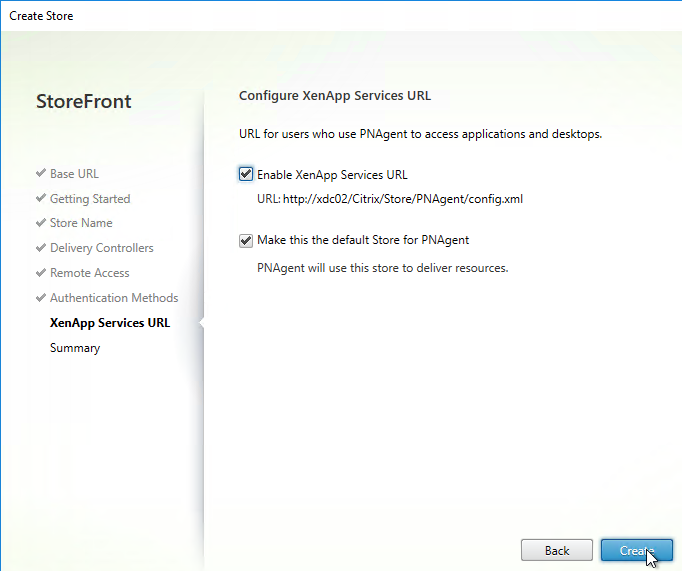Jump to the Store Name step
This screenshot has width=682, height=571.
click(x=81, y=223)
